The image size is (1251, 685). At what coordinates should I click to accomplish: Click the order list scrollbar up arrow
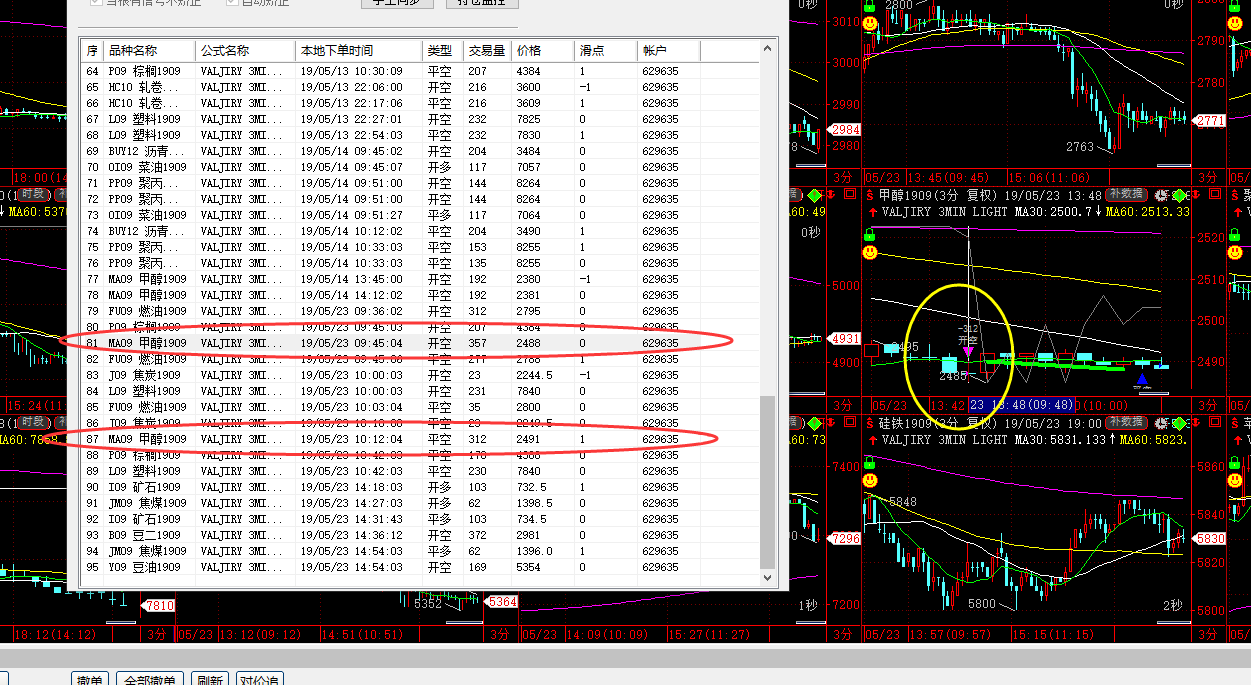click(768, 48)
